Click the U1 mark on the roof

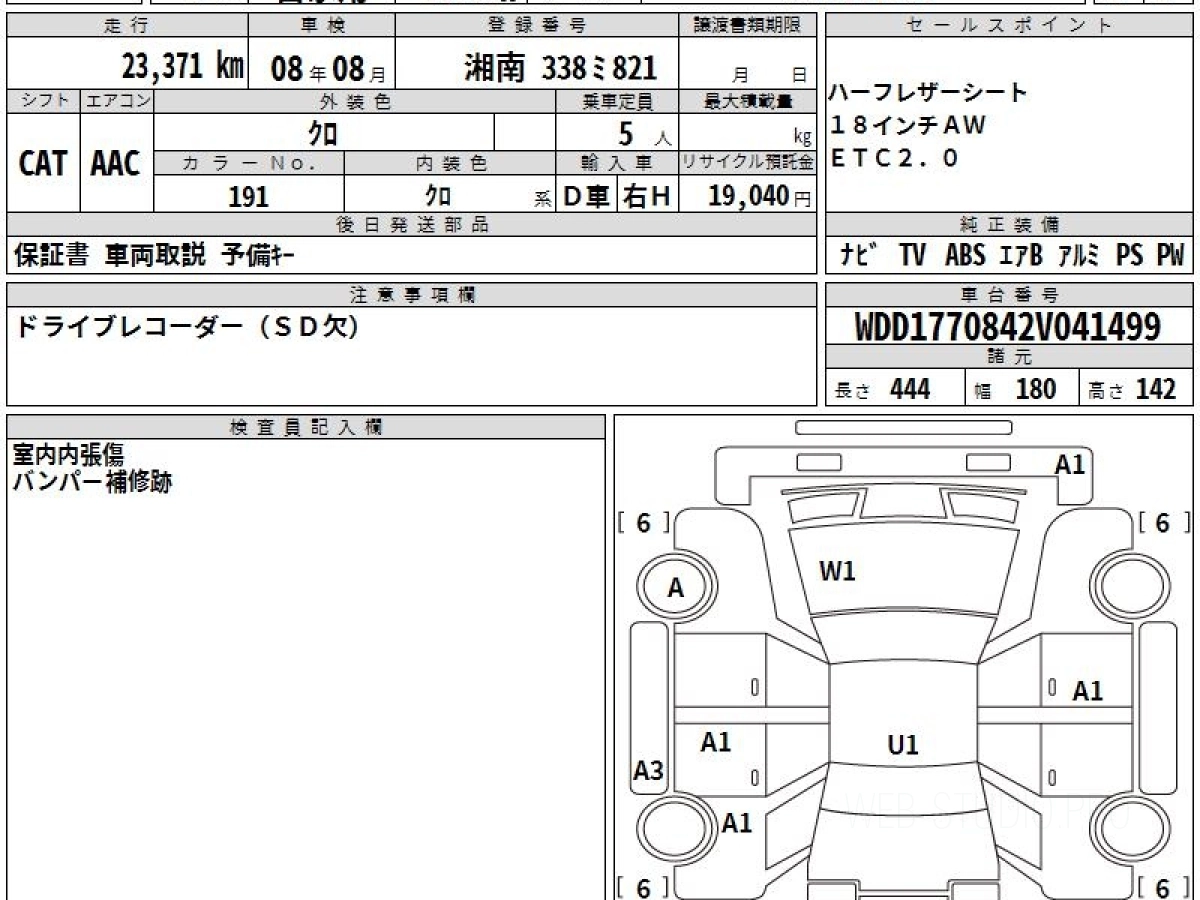click(x=903, y=745)
